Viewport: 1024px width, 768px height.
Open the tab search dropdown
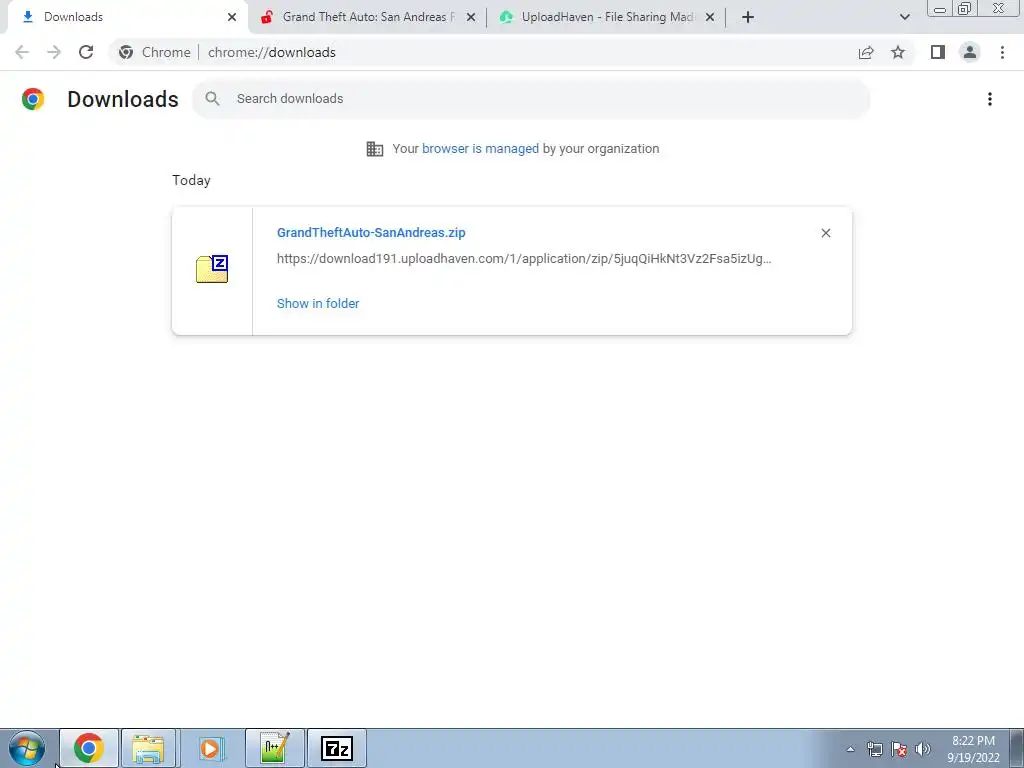point(904,17)
